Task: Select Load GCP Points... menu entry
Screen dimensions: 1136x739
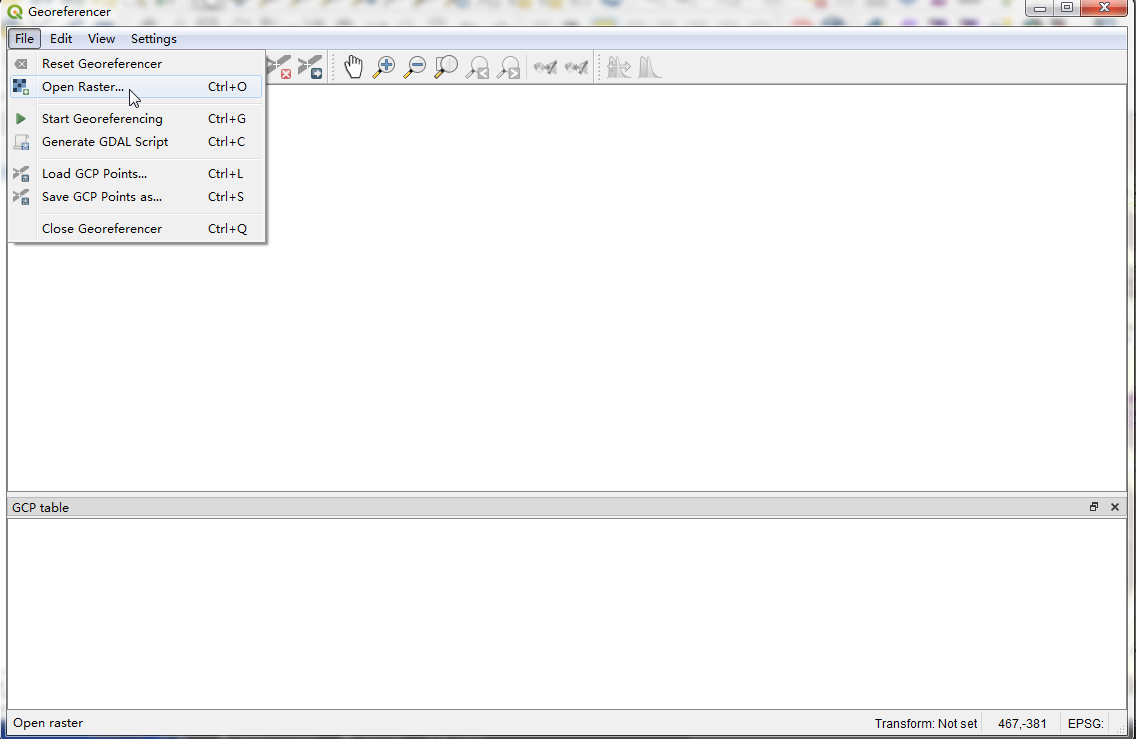Action: pos(136,174)
